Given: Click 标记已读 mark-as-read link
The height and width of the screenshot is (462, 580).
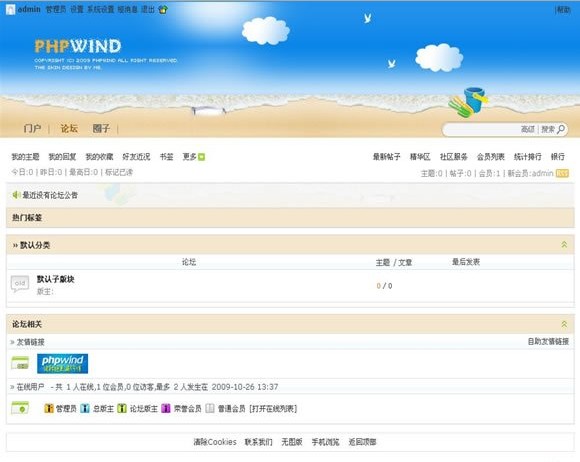Looking at the screenshot, I should coord(119,172).
